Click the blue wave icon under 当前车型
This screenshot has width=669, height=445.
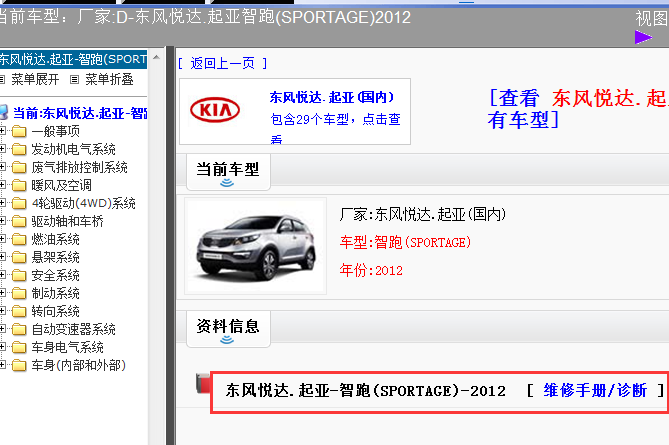[227, 183]
